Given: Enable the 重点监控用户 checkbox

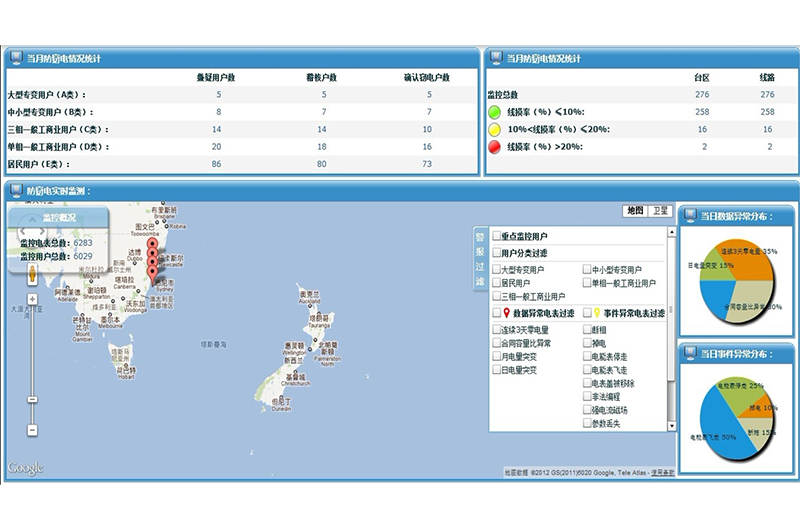Looking at the screenshot, I should (497, 236).
